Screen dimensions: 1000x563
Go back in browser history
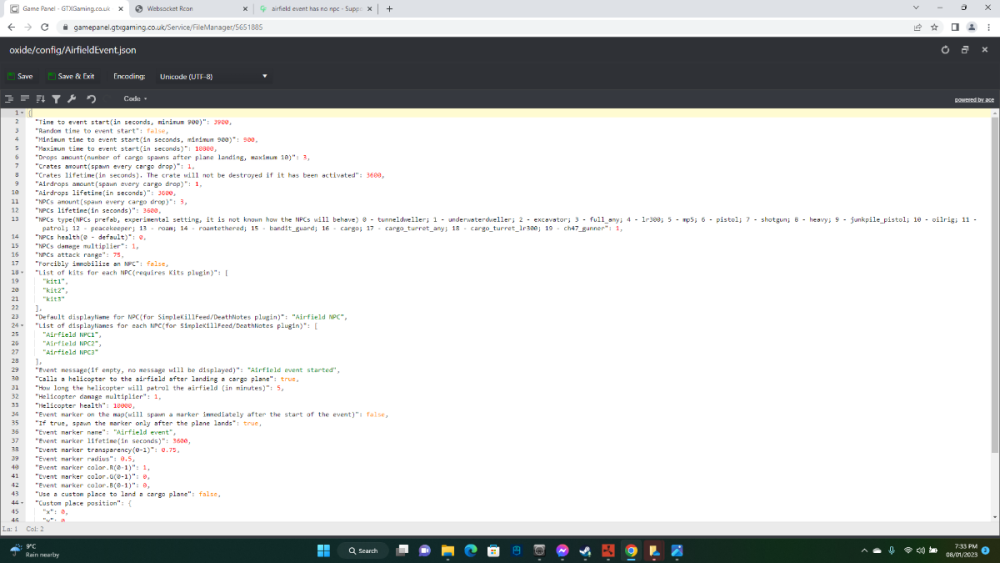[x=11, y=27]
